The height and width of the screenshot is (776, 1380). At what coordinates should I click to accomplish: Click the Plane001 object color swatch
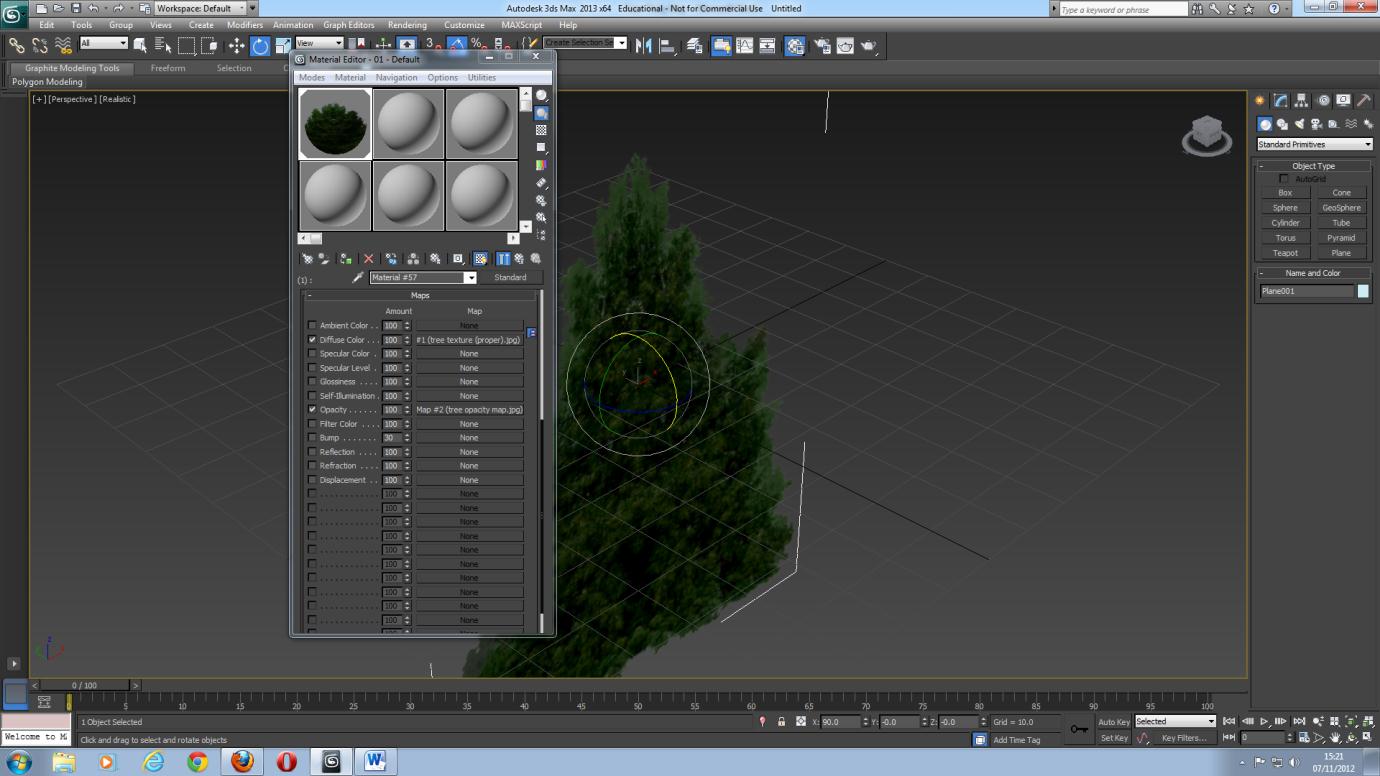click(1363, 290)
